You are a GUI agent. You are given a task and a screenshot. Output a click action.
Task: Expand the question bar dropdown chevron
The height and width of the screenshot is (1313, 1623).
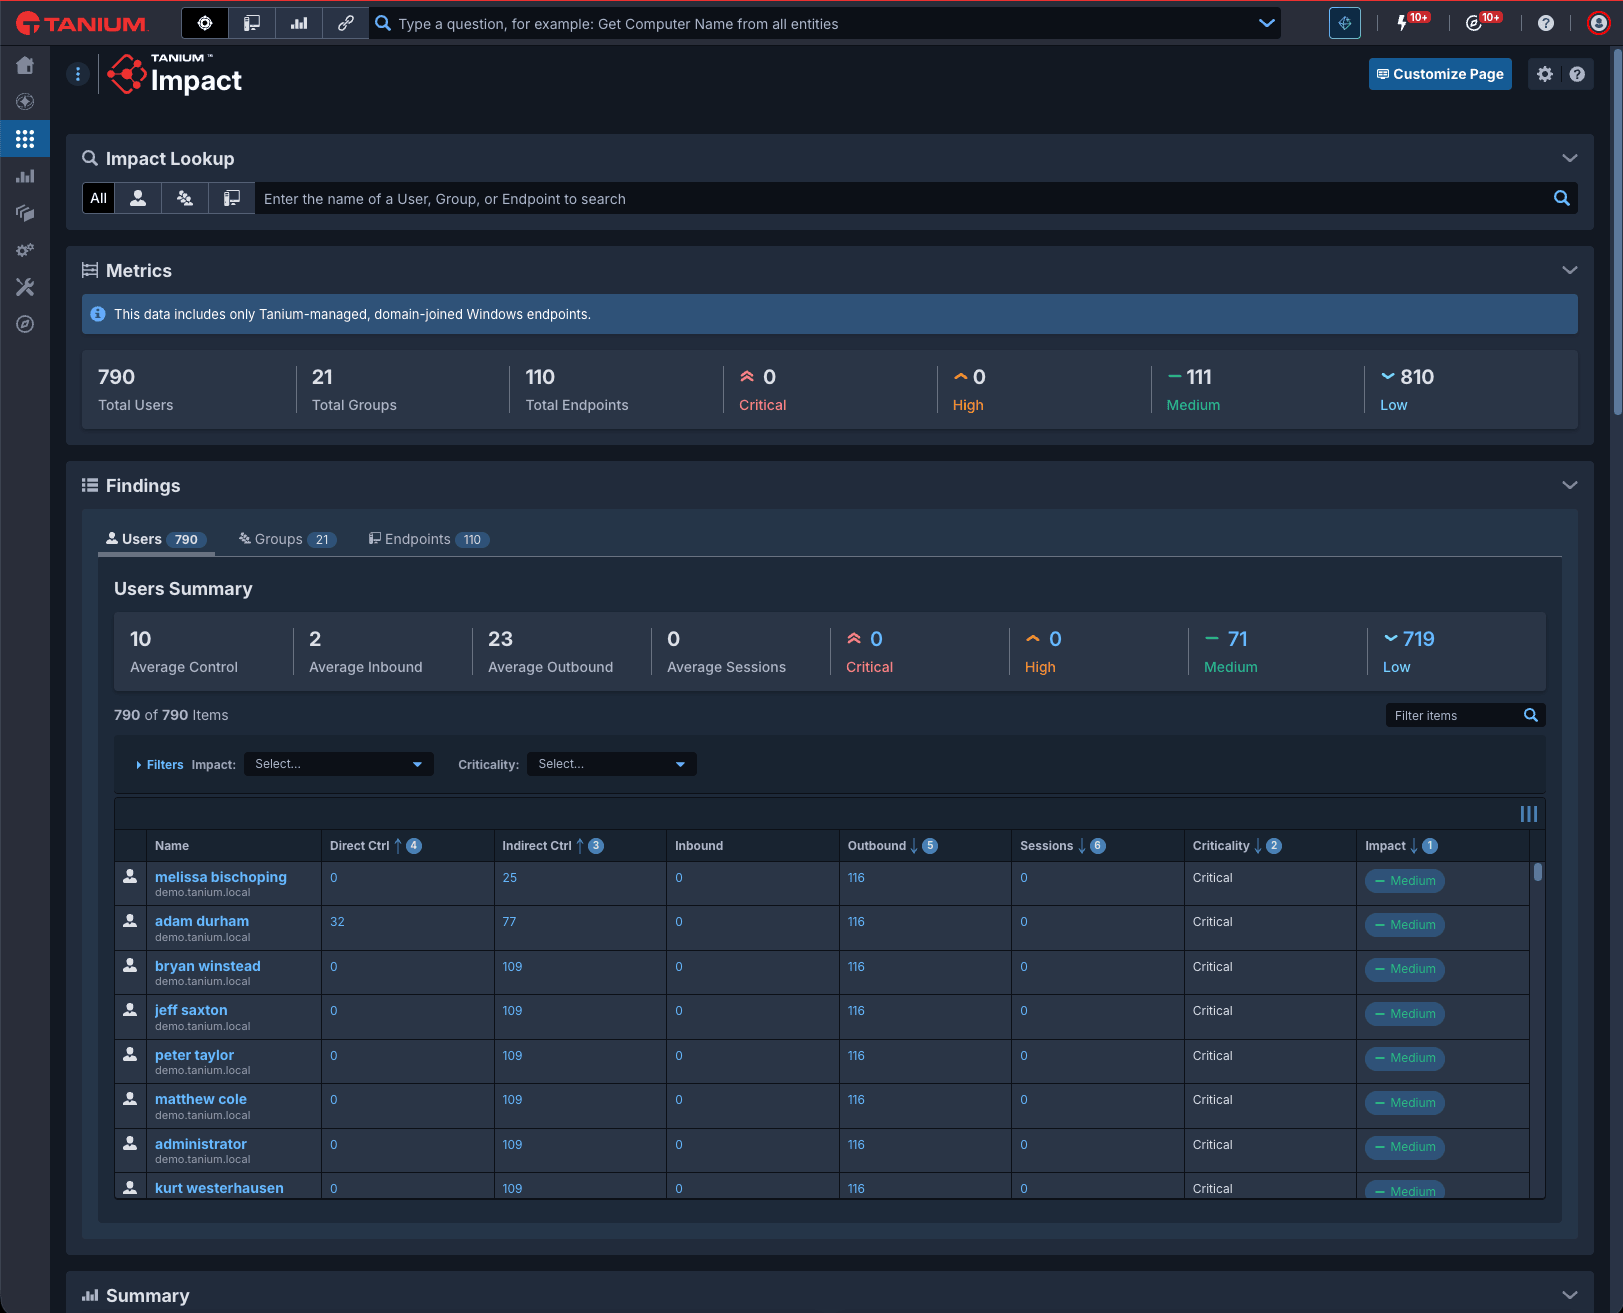tap(1267, 23)
